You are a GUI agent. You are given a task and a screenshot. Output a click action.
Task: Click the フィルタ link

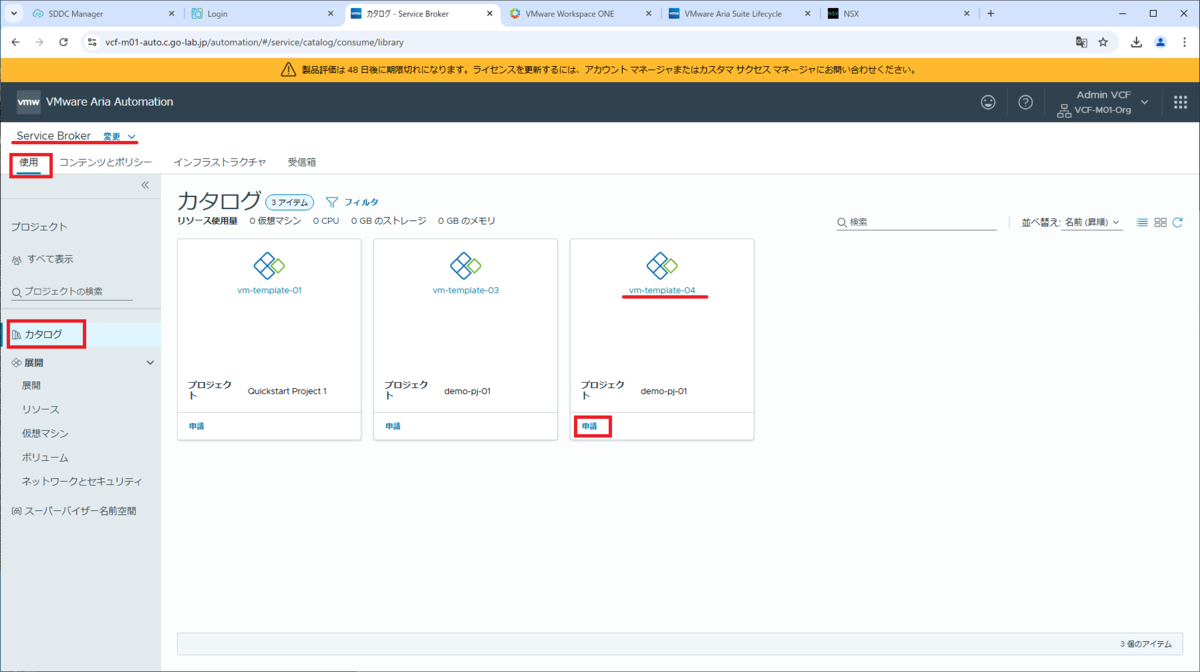(361, 202)
